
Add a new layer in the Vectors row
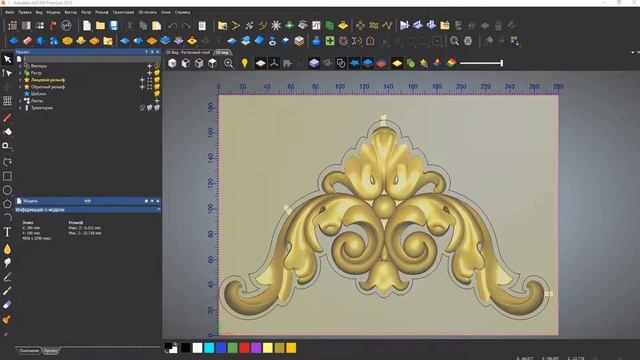[149, 66]
